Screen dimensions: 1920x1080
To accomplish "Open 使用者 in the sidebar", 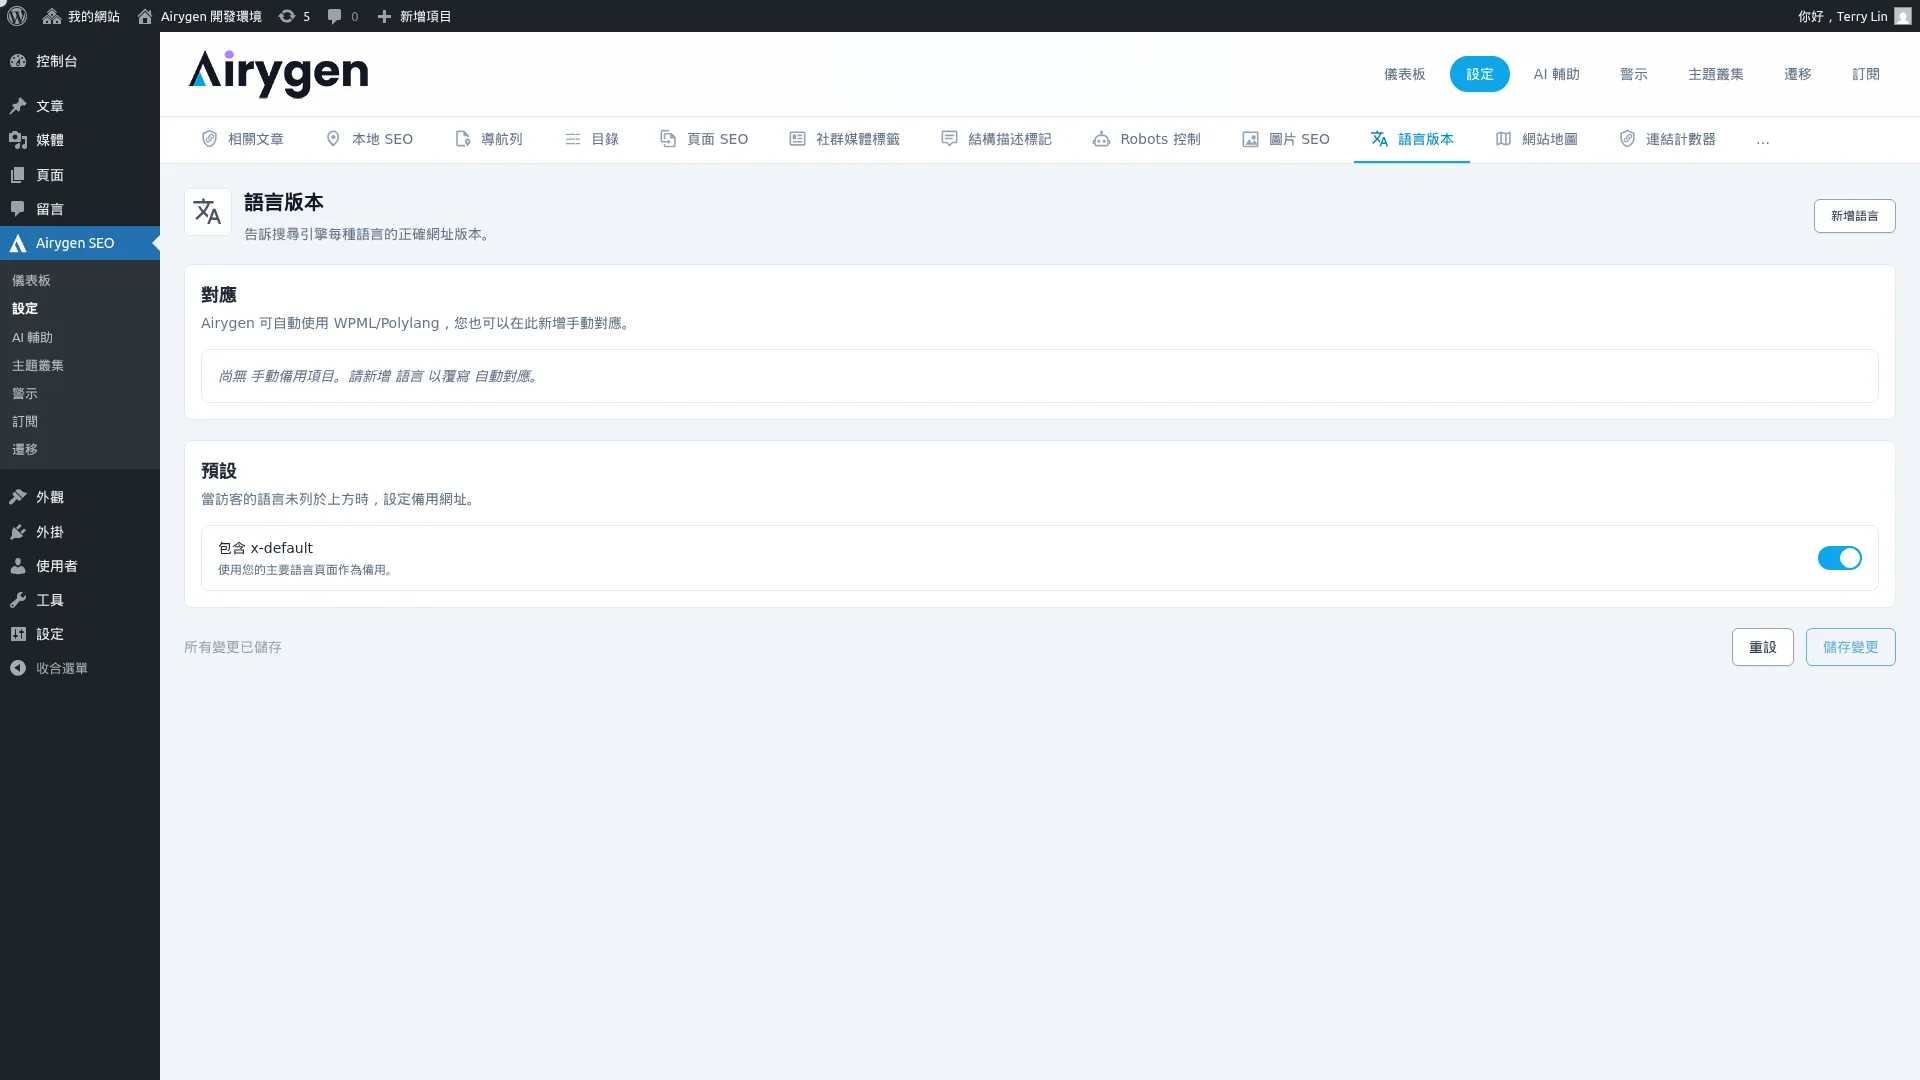I will 80,566.
